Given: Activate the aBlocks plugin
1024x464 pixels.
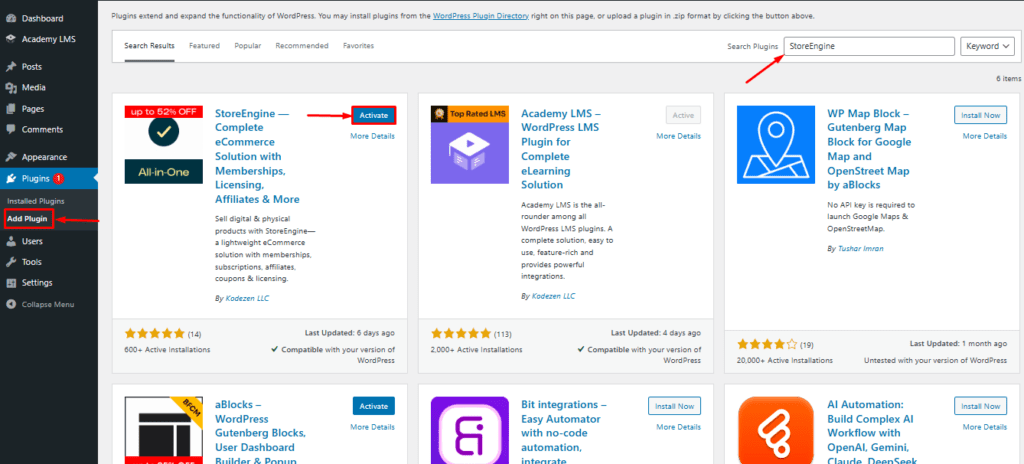Looking at the screenshot, I should pos(374,406).
